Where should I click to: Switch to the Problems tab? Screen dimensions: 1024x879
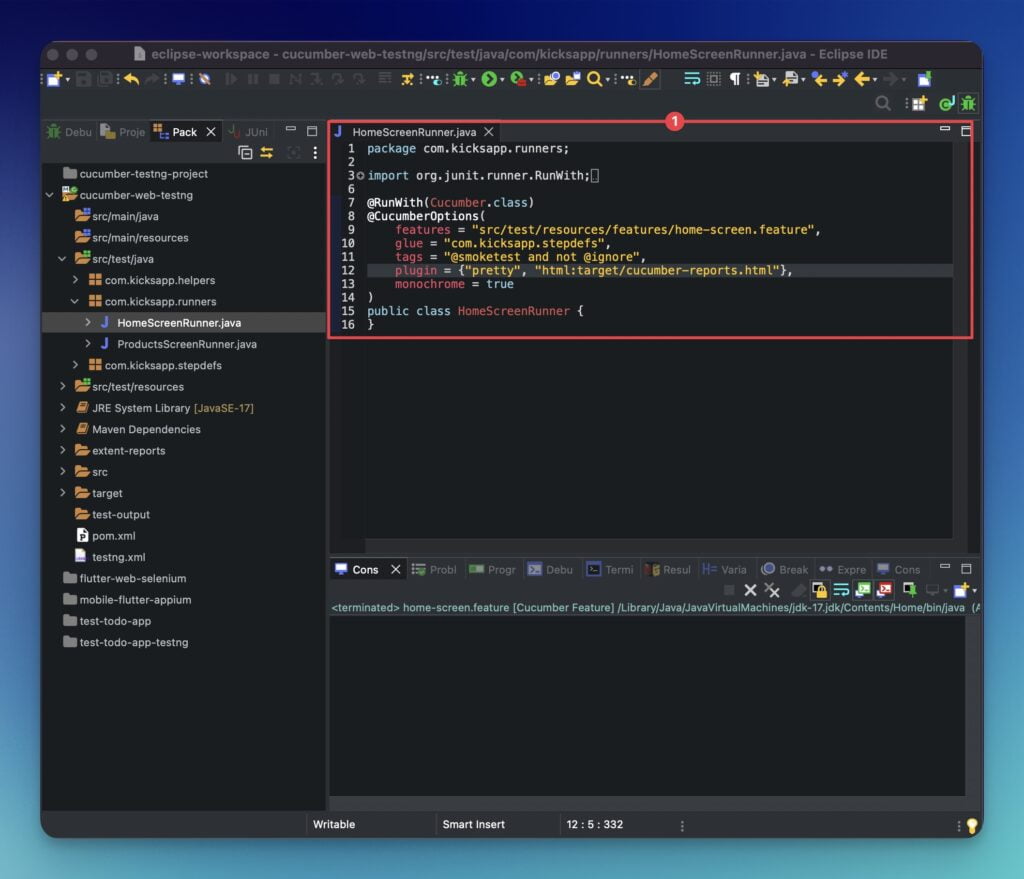click(x=434, y=569)
